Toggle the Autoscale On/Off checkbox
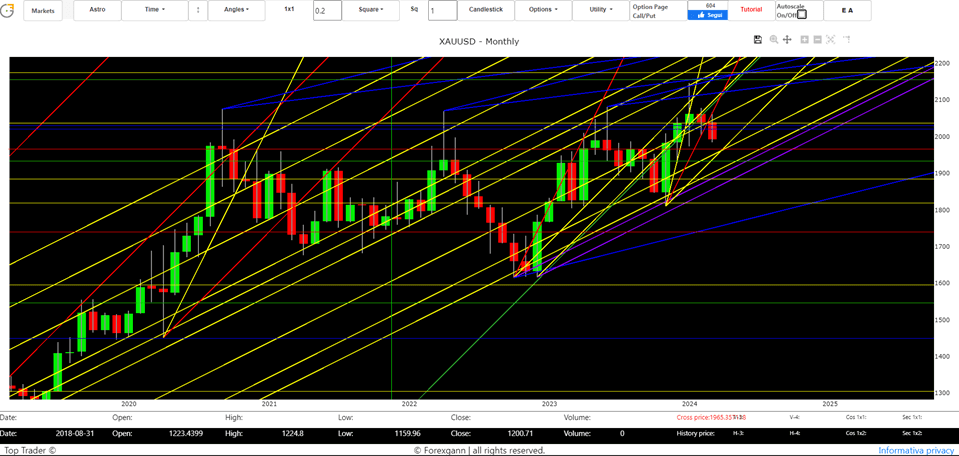The height and width of the screenshot is (456, 959). click(802, 15)
